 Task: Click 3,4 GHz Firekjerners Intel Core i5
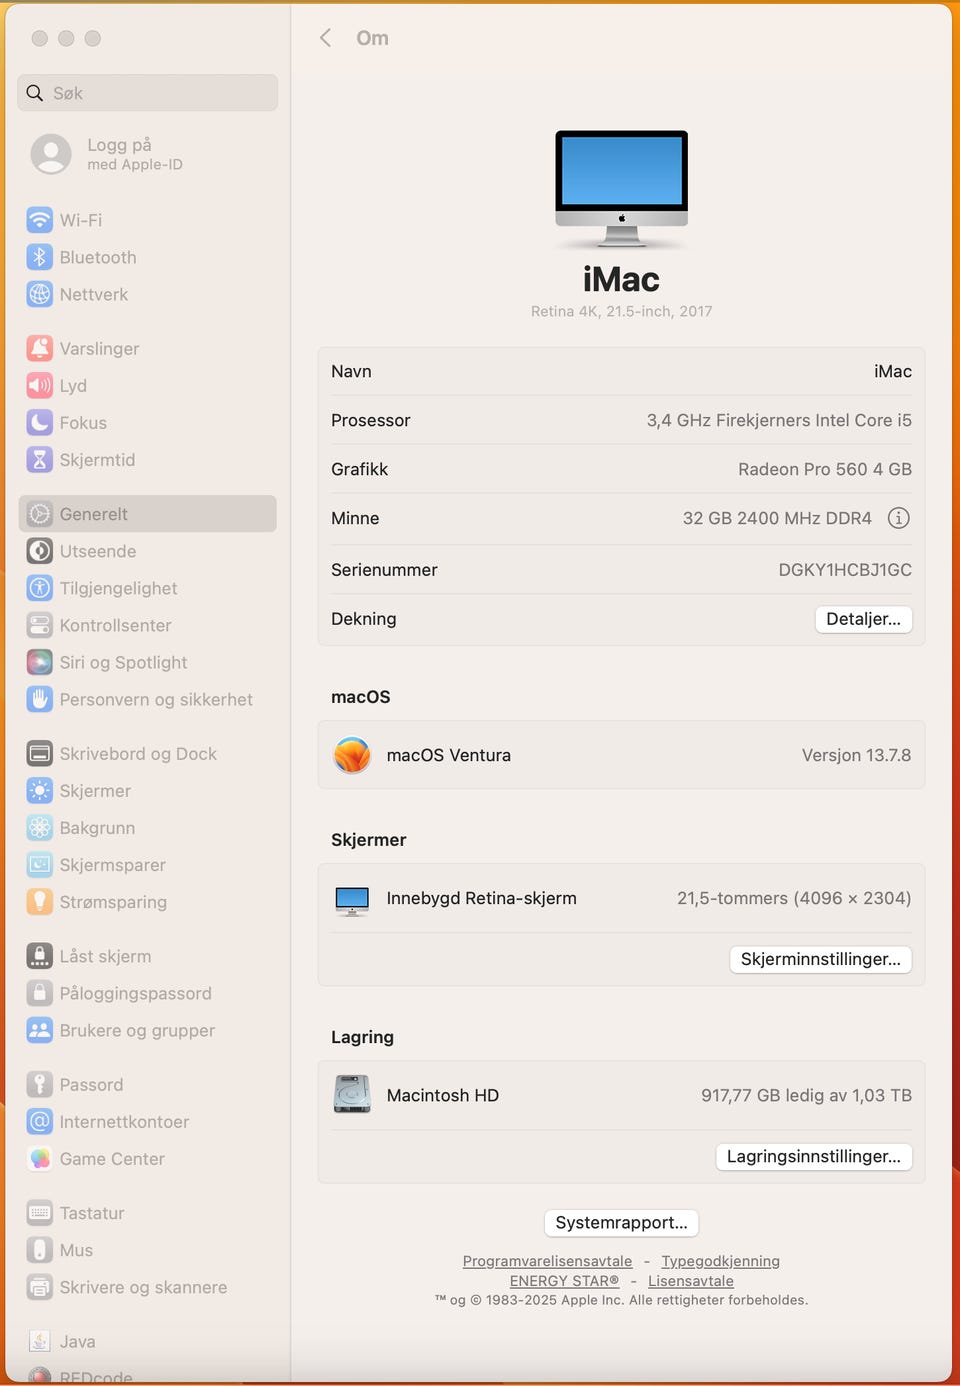click(779, 420)
